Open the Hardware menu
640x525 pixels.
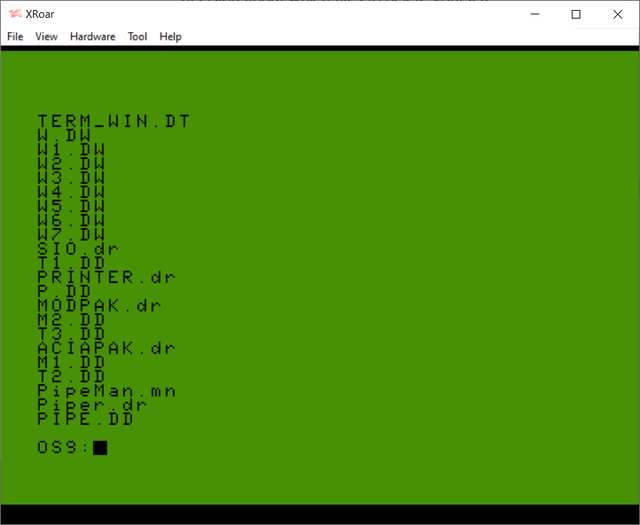coord(93,37)
